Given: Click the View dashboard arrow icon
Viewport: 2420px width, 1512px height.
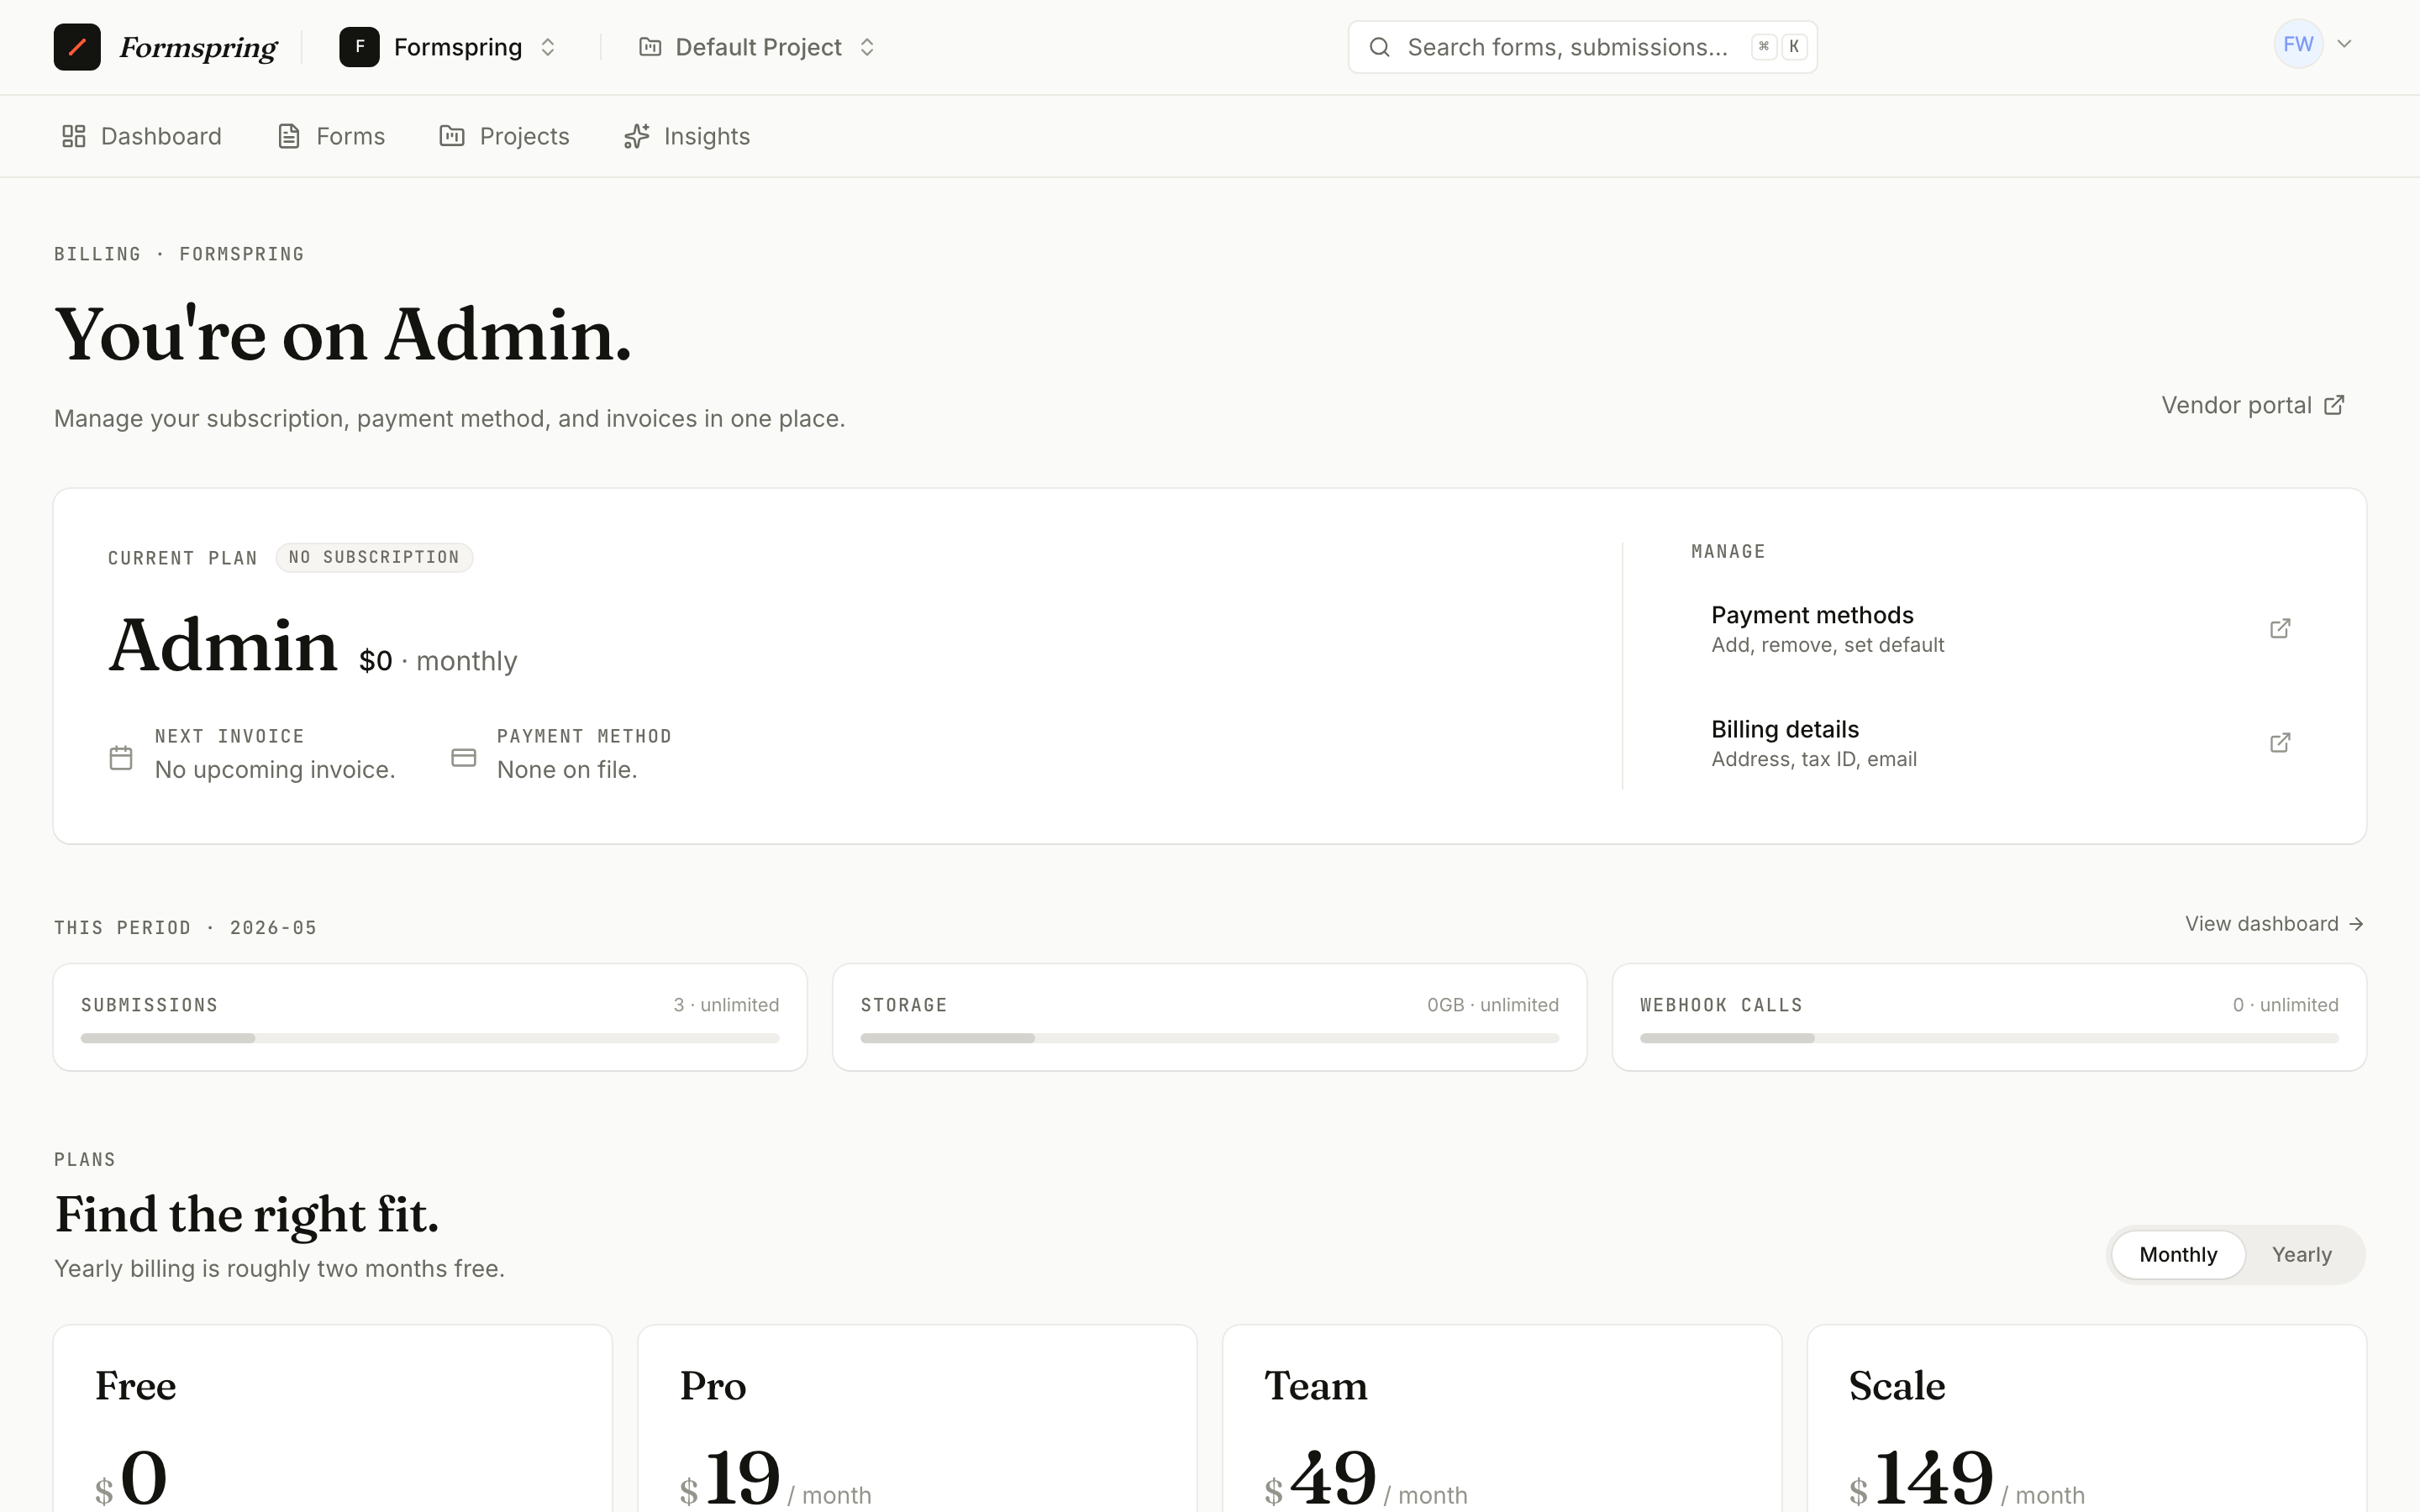Looking at the screenshot, I should pyautogui.click(x=2356, y=924).
